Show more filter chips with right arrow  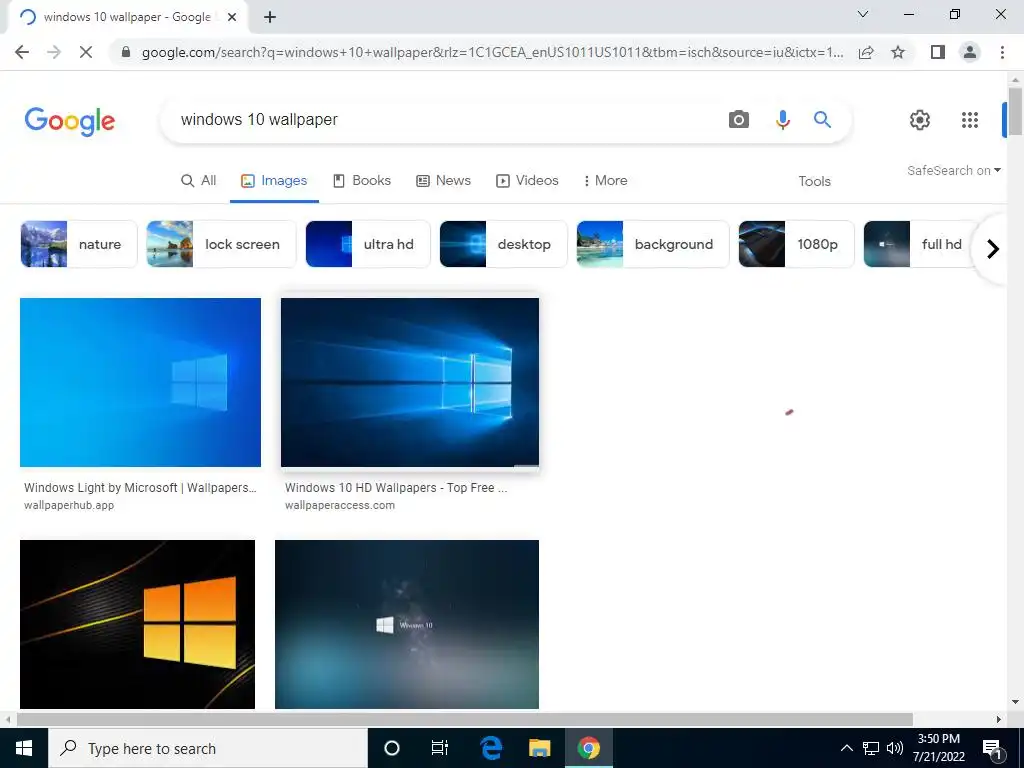point(993,249)
